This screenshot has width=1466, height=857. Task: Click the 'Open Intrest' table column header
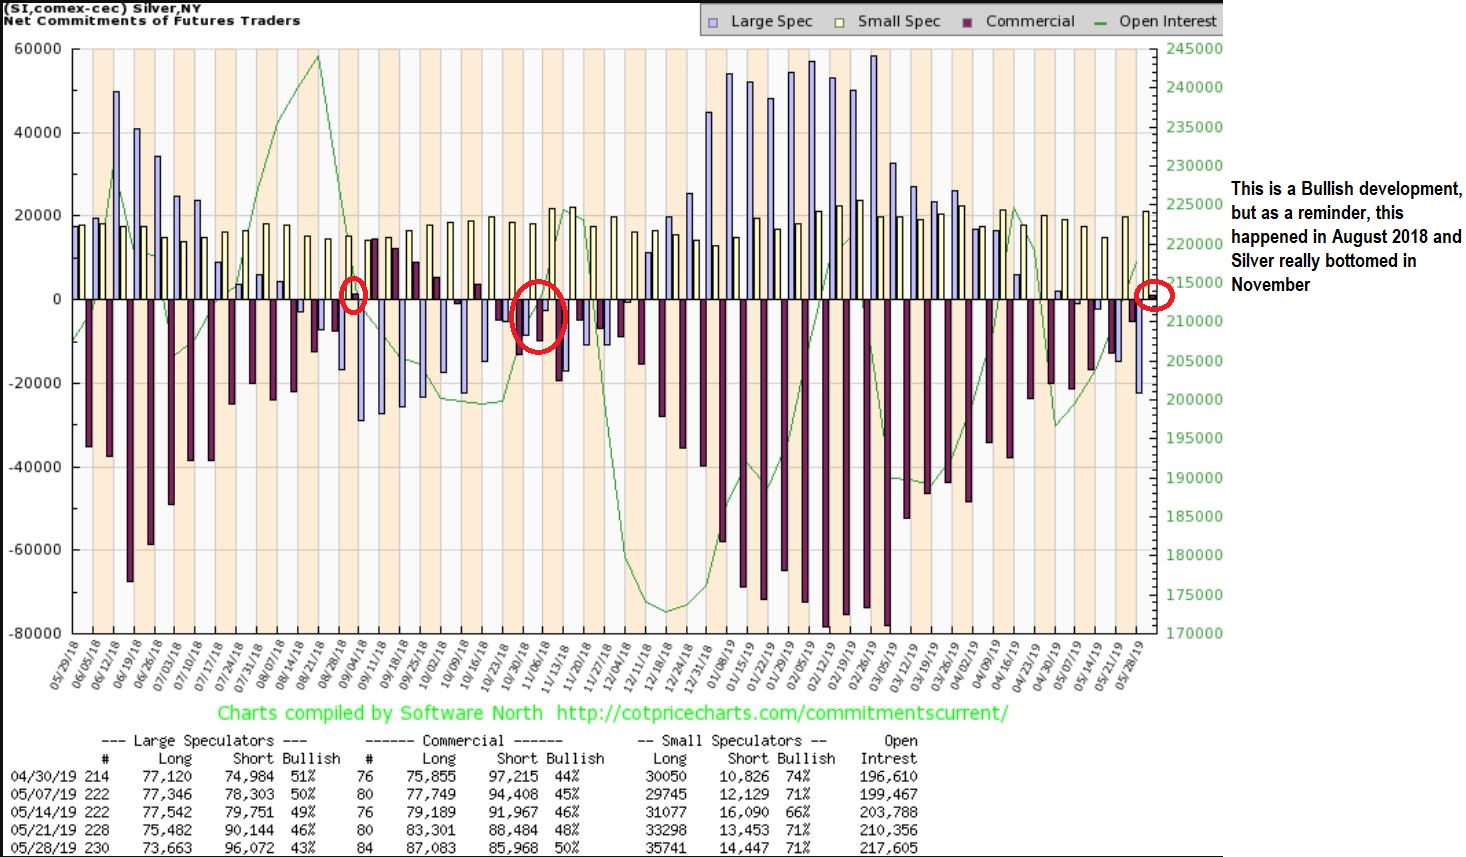click(888, 750)
